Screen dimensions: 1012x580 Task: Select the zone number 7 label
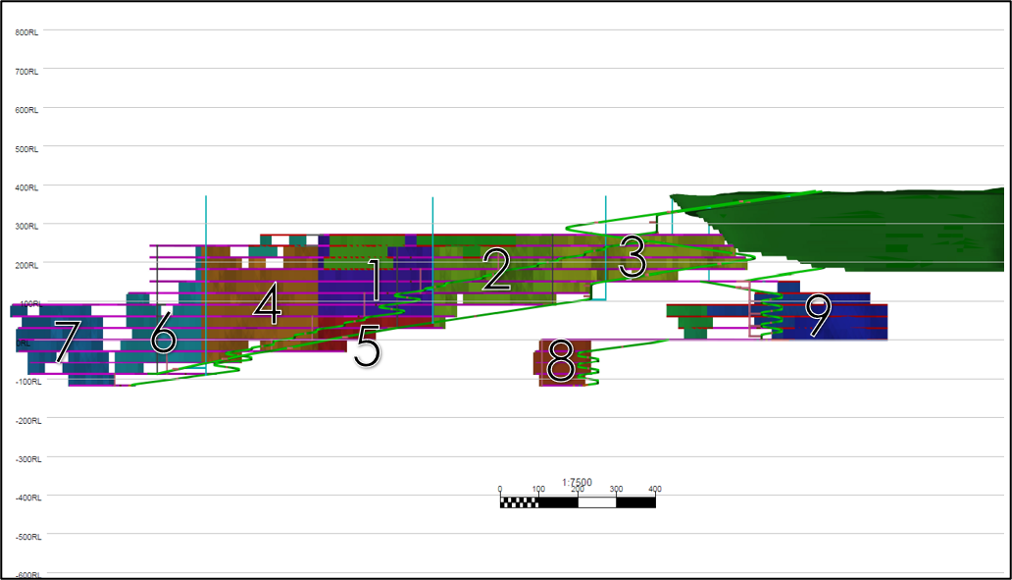coord(66,341)
